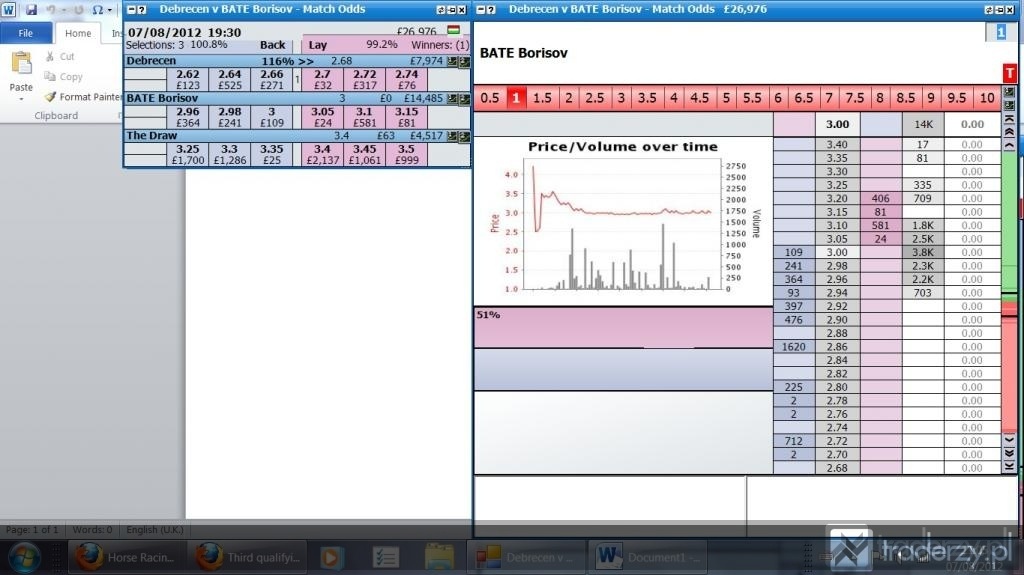The width and height of the screenshot is (1024, 575).
Task: Click the Debrecen selection name
Action: 152,61
